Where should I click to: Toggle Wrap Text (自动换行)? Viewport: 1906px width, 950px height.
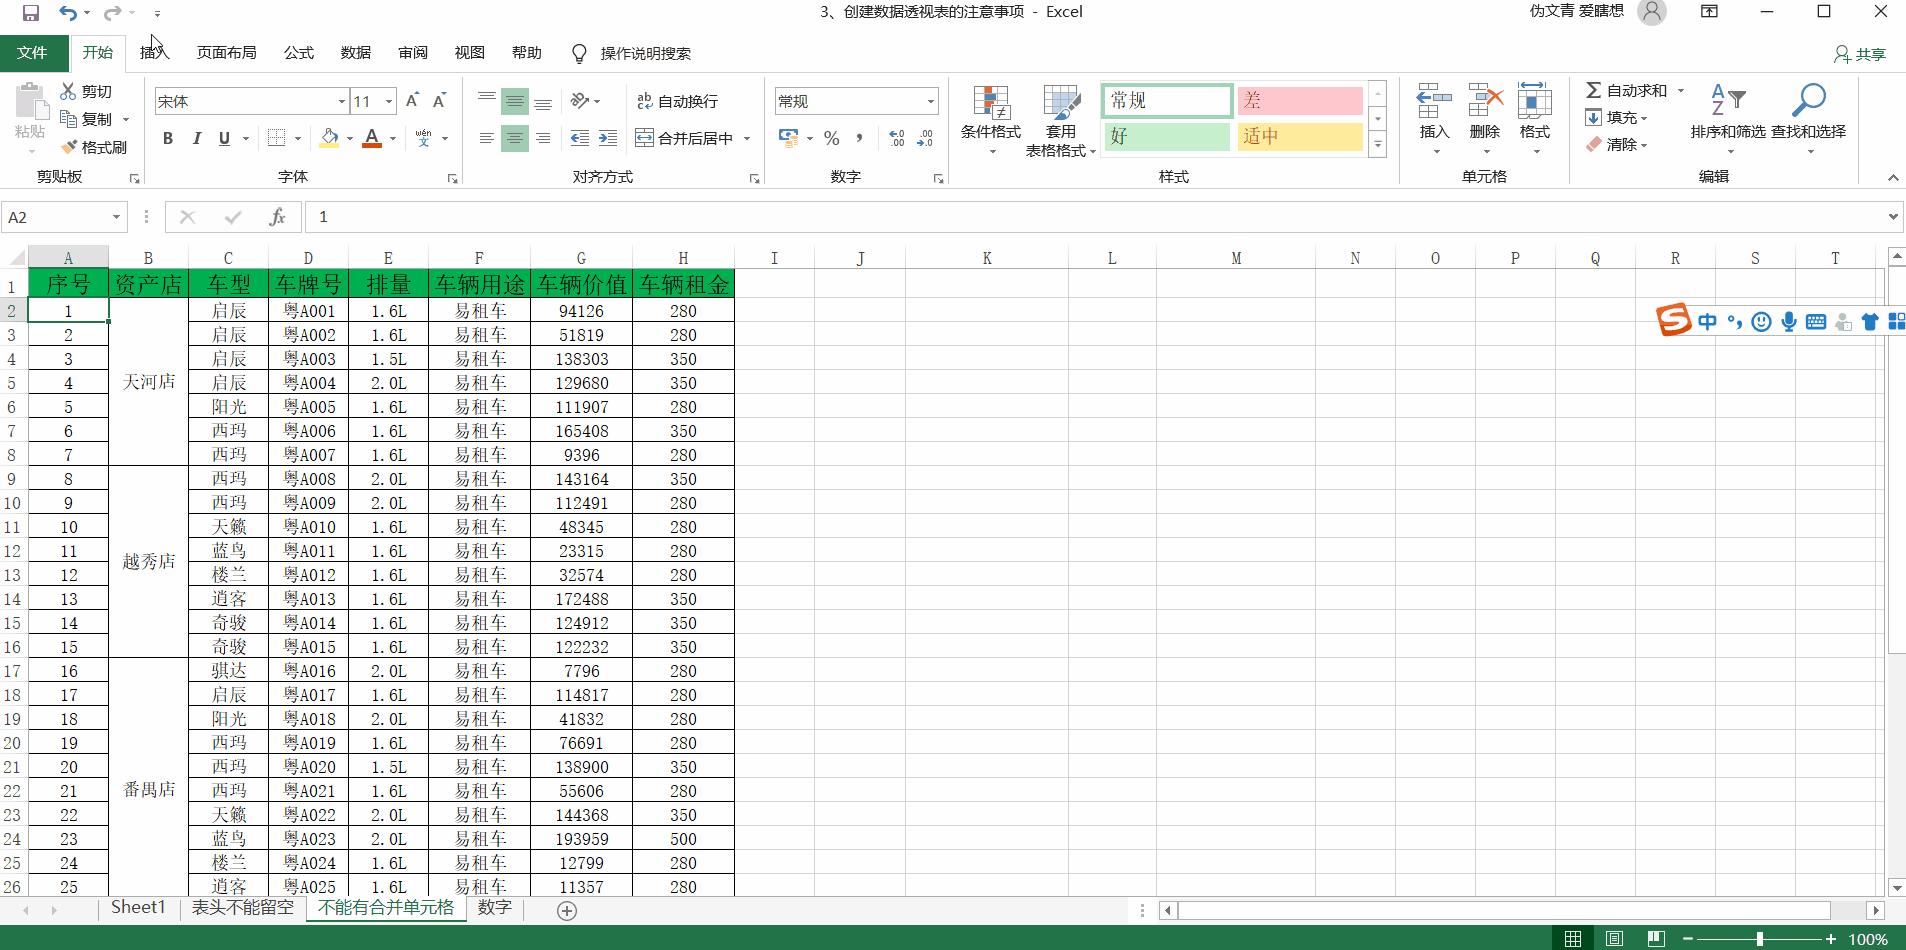click(678, 101)
